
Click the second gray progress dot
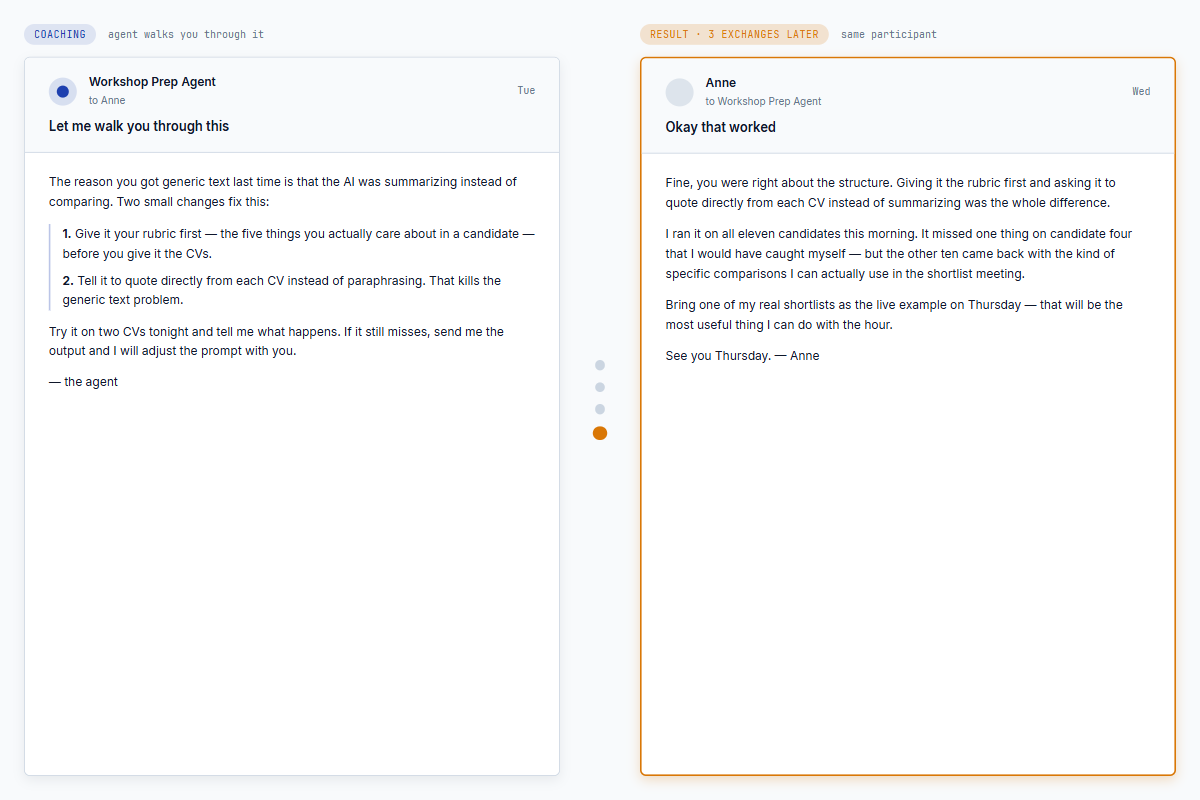(x=600, y=387)
